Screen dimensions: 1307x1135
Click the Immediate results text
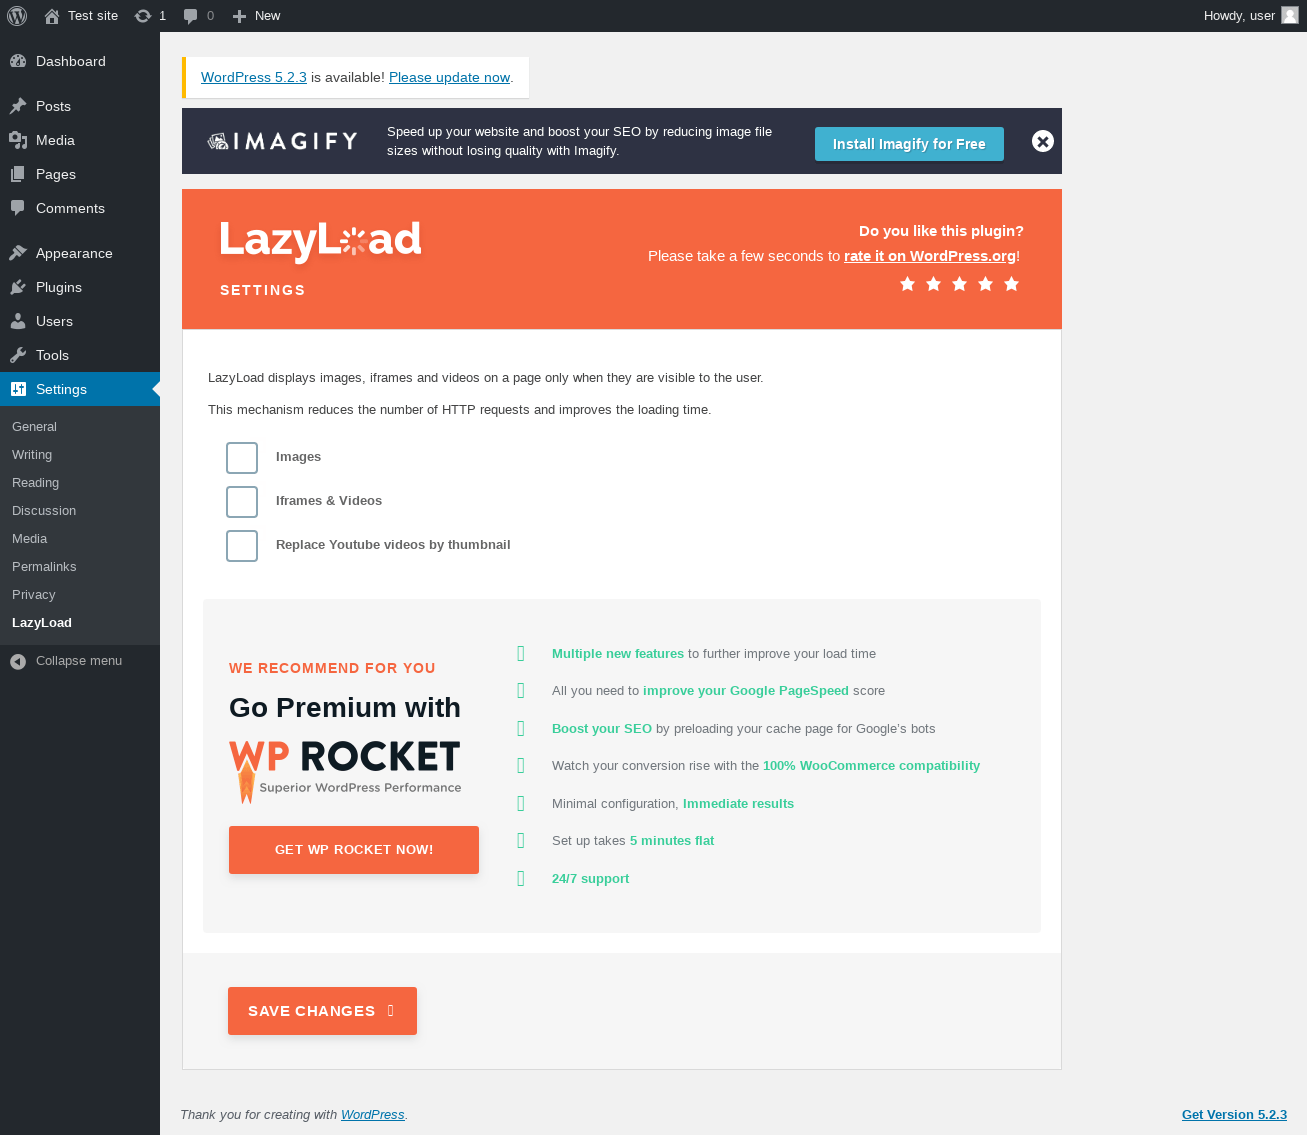click(738, 803)
